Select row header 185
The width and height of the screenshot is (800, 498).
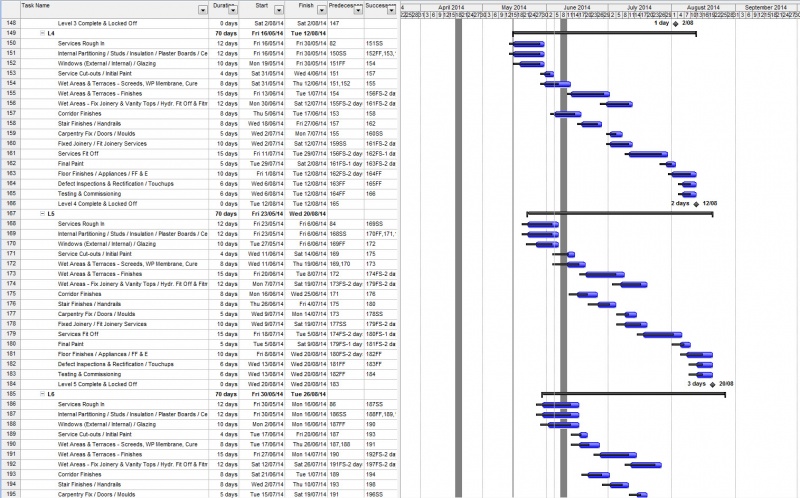11,394
